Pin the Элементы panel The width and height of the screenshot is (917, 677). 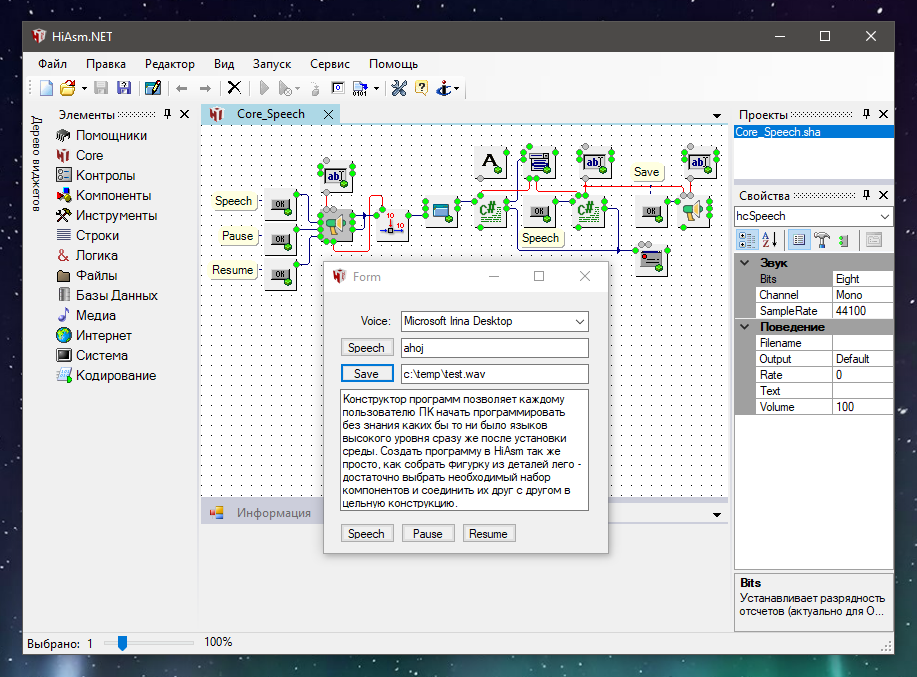click(168, 115)
